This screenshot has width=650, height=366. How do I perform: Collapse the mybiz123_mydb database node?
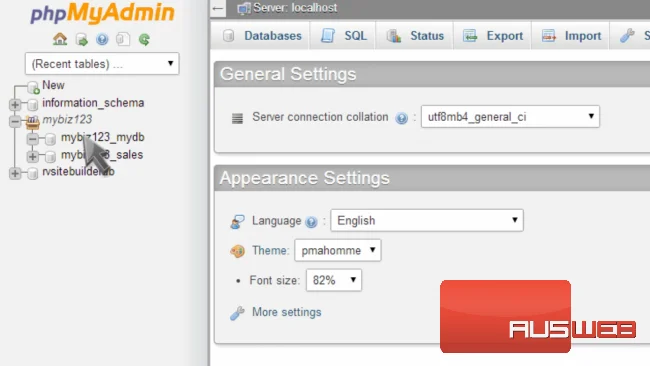33,139
